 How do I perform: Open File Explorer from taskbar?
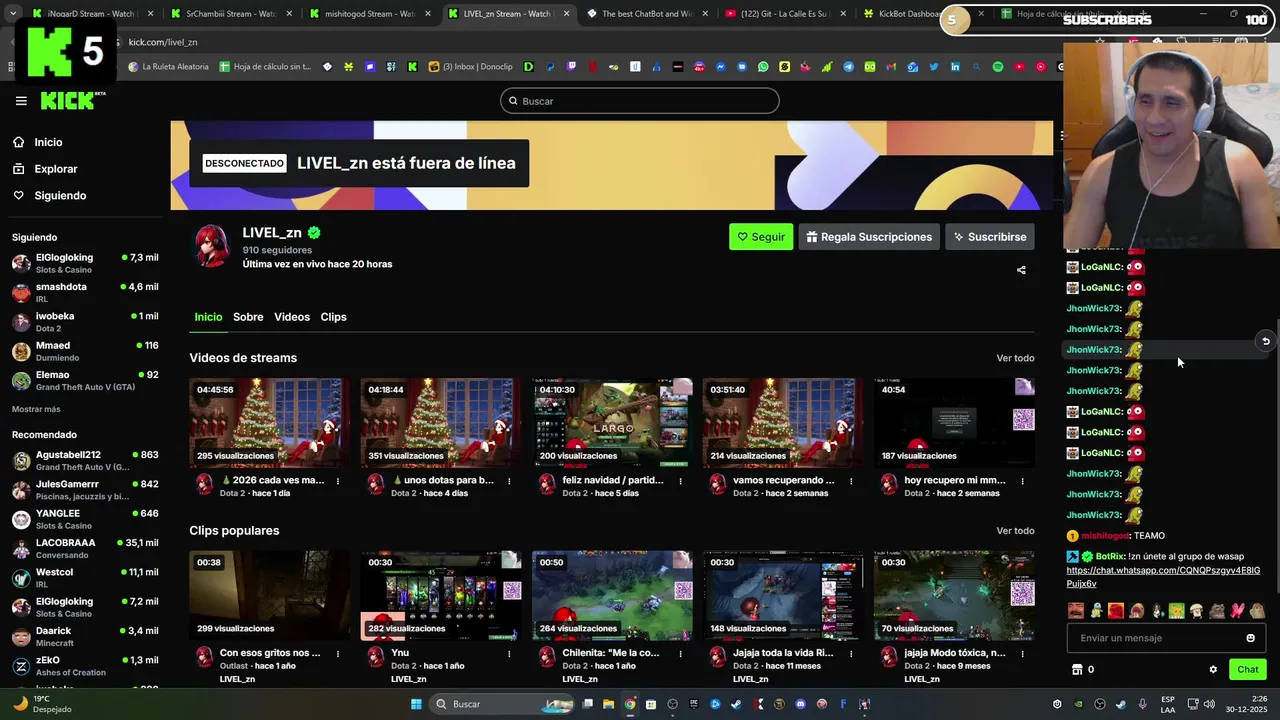pos(608,704)
